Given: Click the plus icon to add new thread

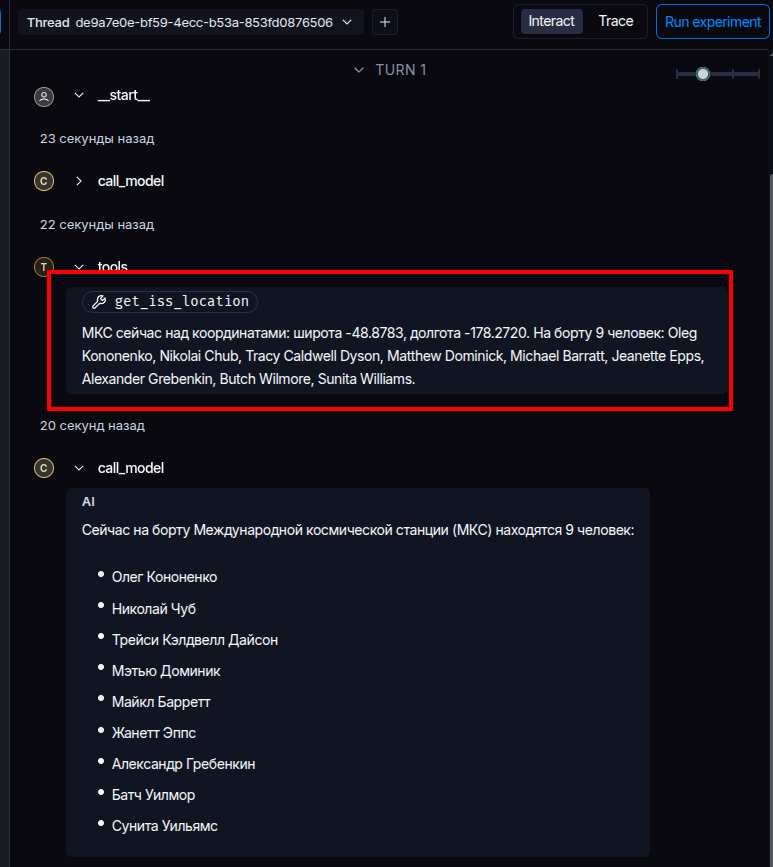Looking at the screenshot, I should 385,22.
